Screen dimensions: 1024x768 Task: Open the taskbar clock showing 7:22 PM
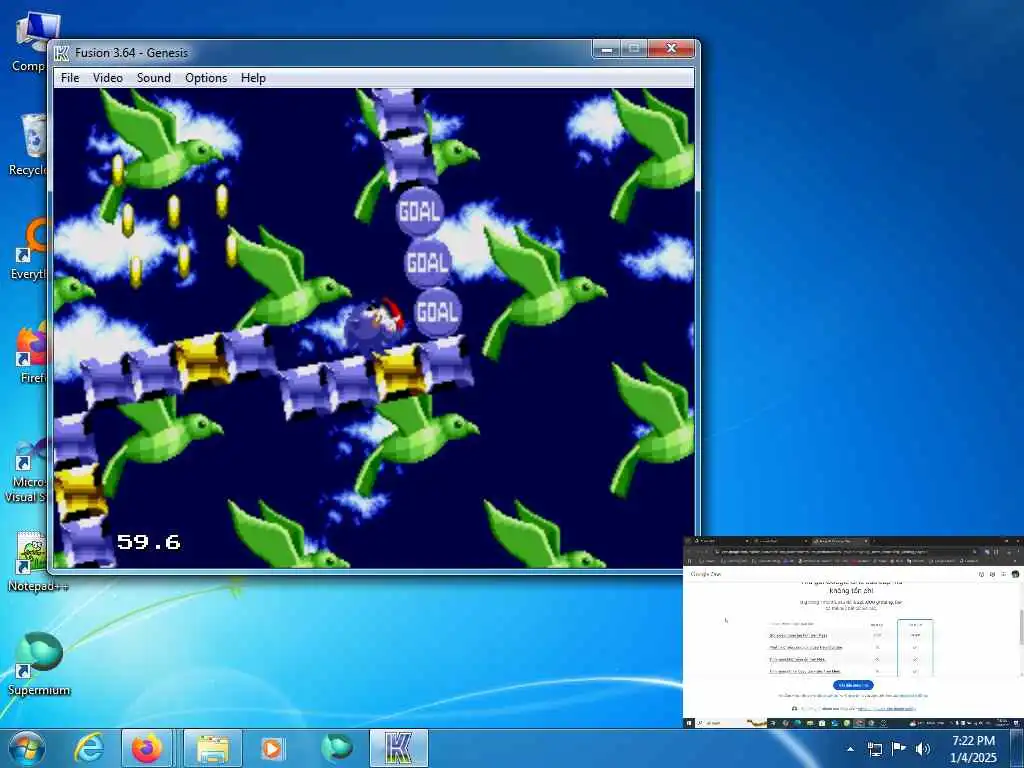point(973,748)
